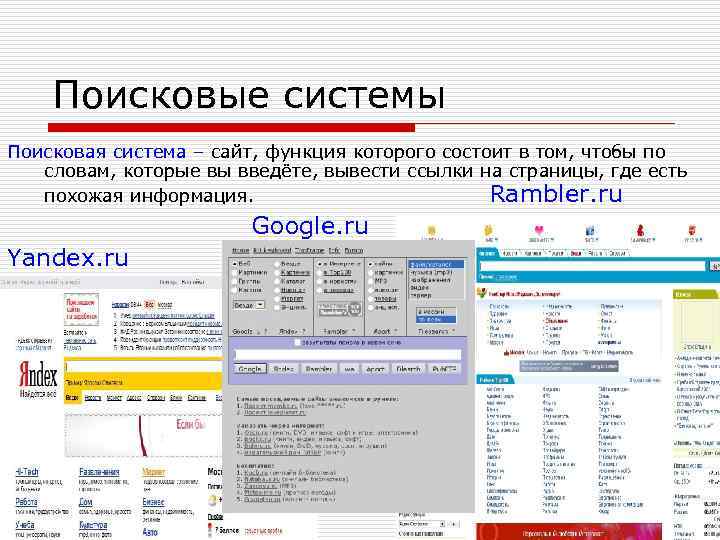
Task: Select the active blue search tab on Rambler
Action: (x=486, y=253)
